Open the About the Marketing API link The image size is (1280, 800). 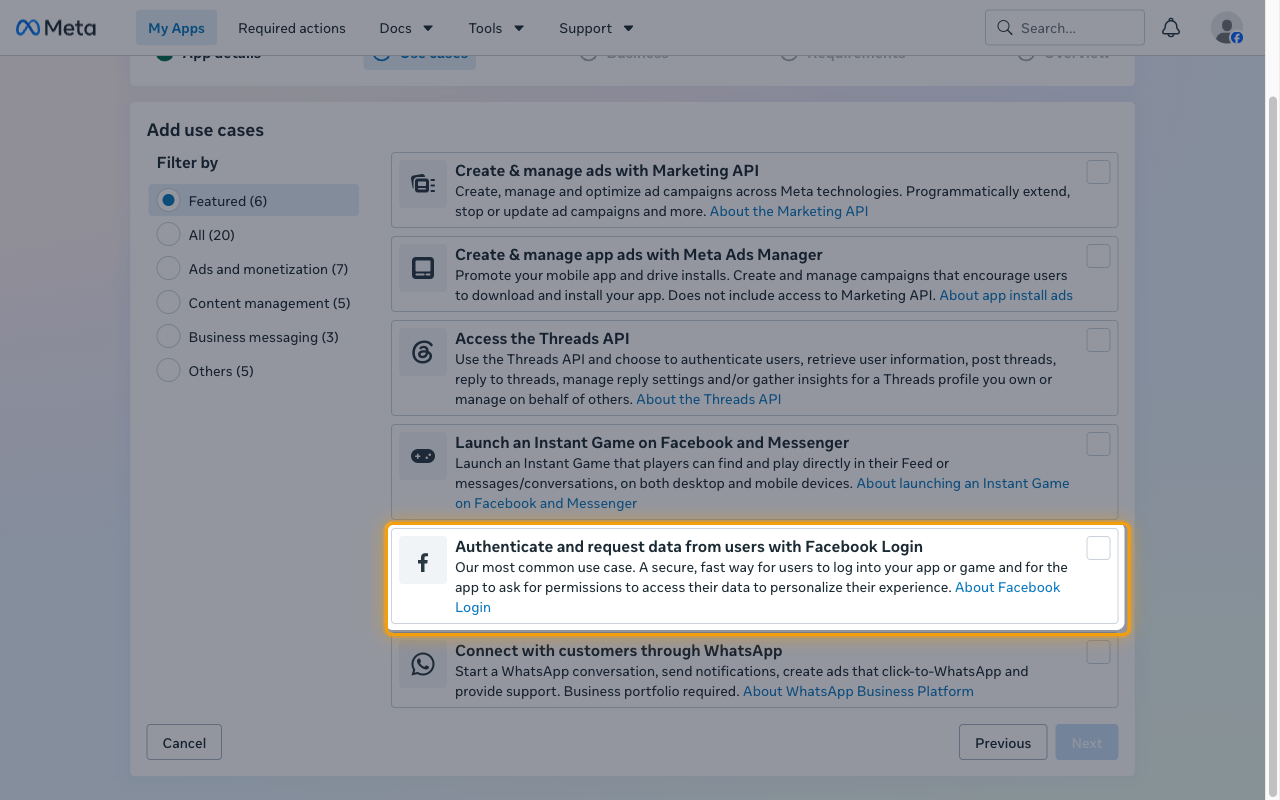click(789, 211)
